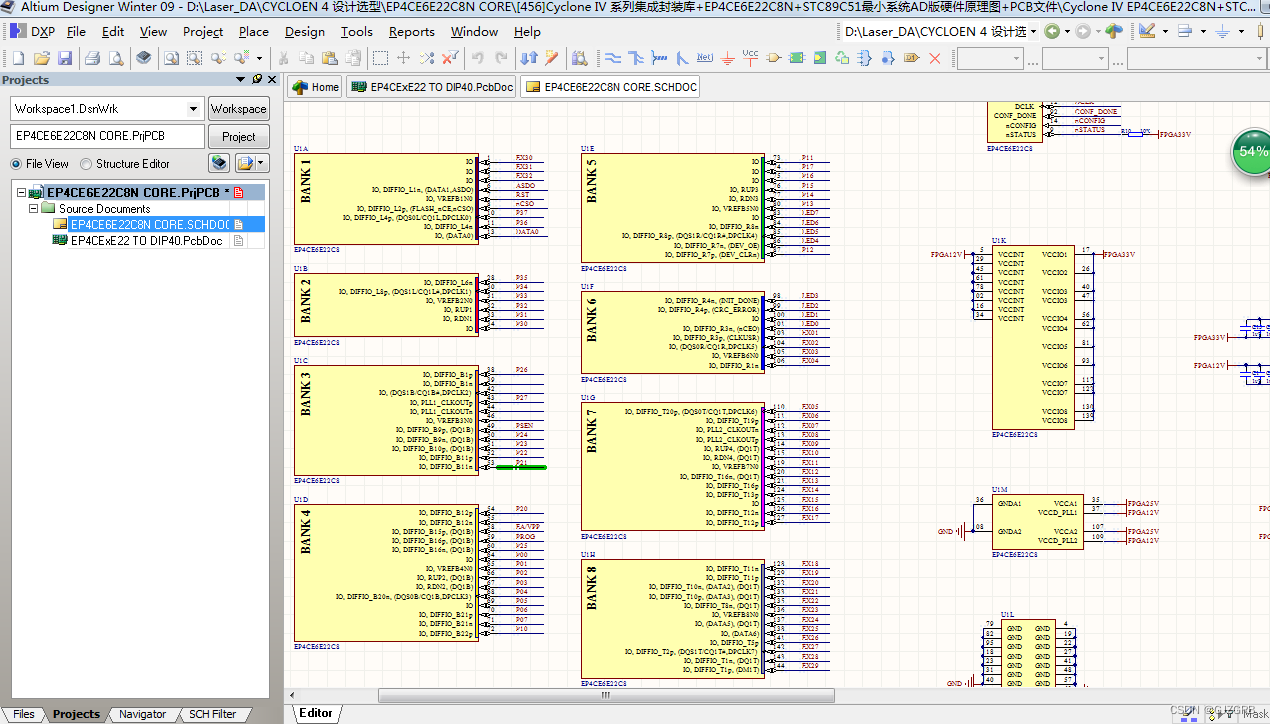Open EP4CExE22 TO DIP40.PcbDoc in project tree
This screenshot has width=1270, height=724.
(x=146, y=241)
